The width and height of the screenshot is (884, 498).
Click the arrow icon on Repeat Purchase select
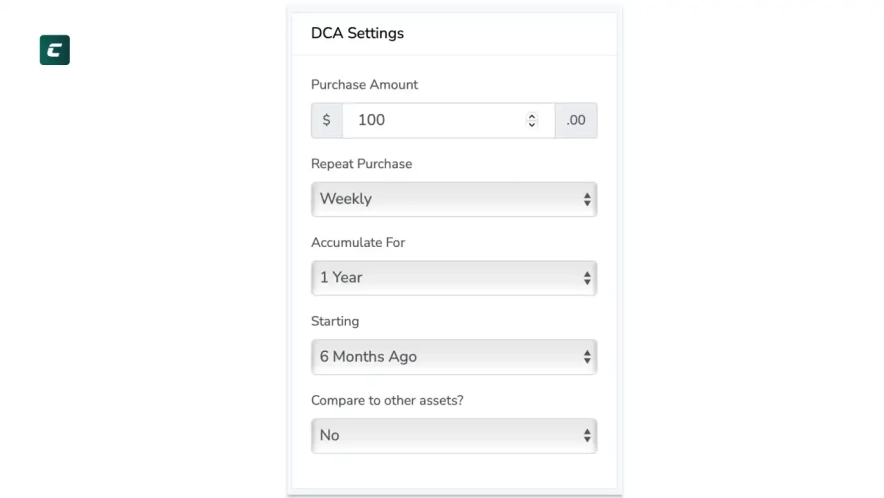[587, 200]
